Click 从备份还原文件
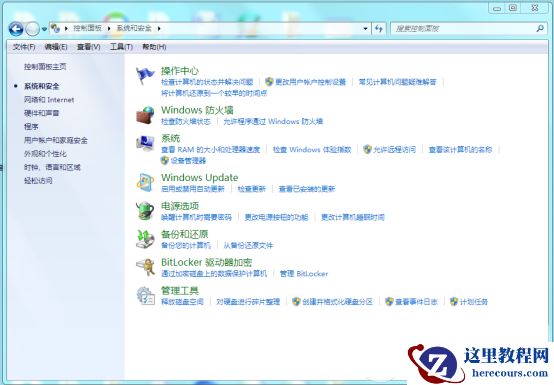554x385 pixels. 248,245
